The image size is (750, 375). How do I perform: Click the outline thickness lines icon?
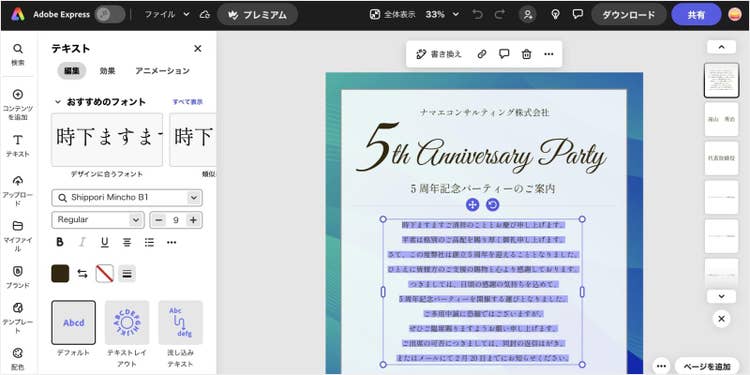pos(127,274)
